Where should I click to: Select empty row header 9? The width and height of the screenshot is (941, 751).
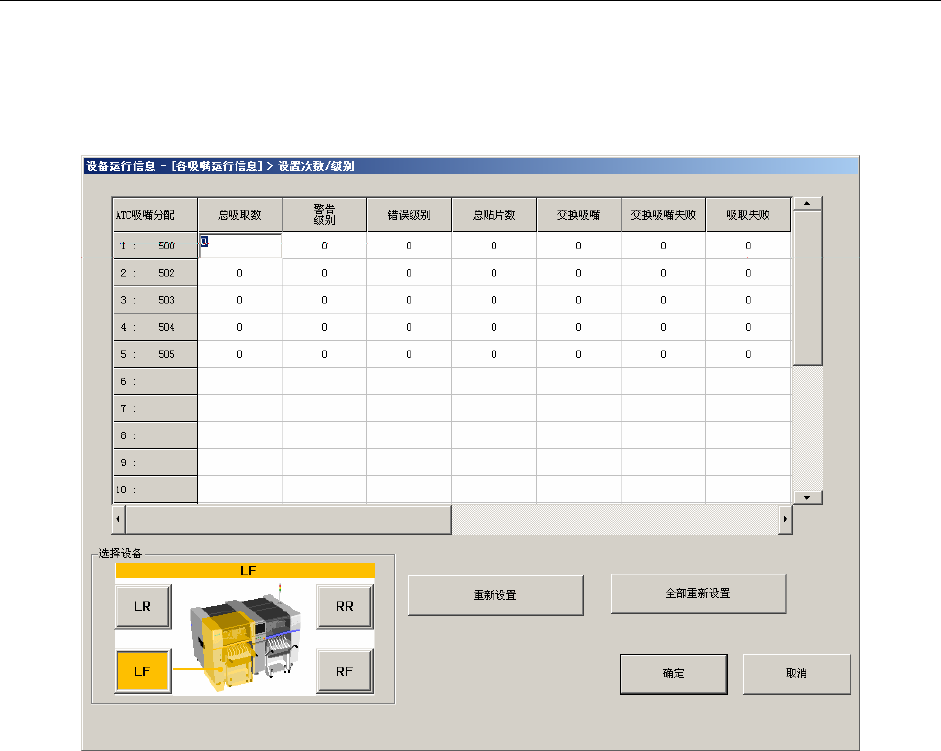coord(155,462)
